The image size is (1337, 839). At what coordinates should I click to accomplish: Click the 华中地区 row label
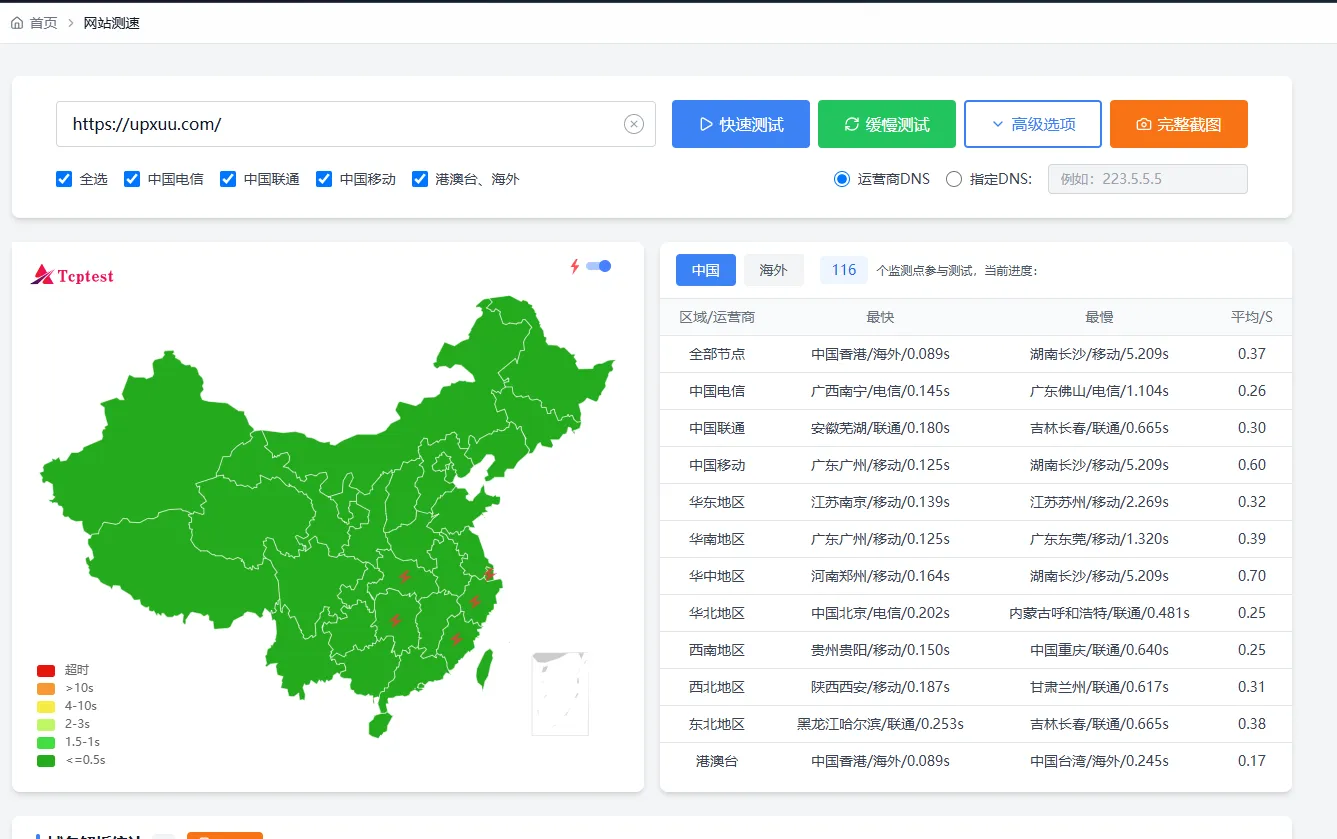[x=717, y=576]
